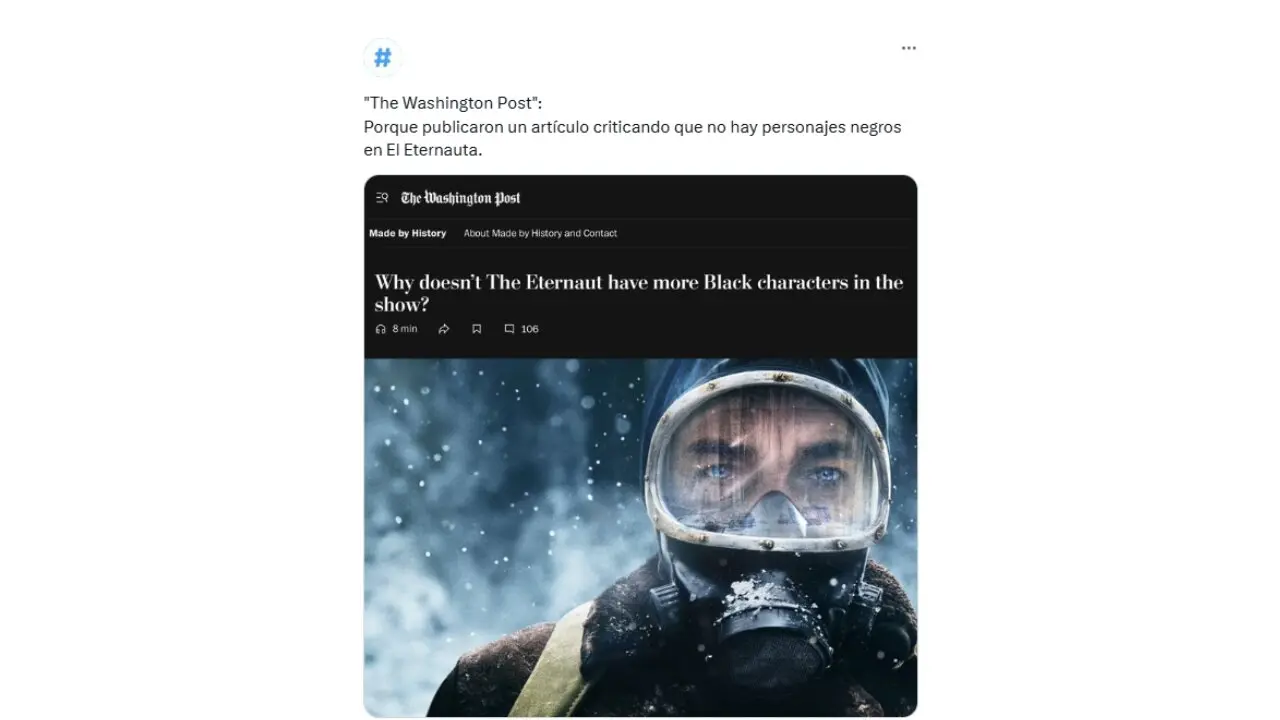Open the Washington Post menu and search icon

tap(382, 198)
